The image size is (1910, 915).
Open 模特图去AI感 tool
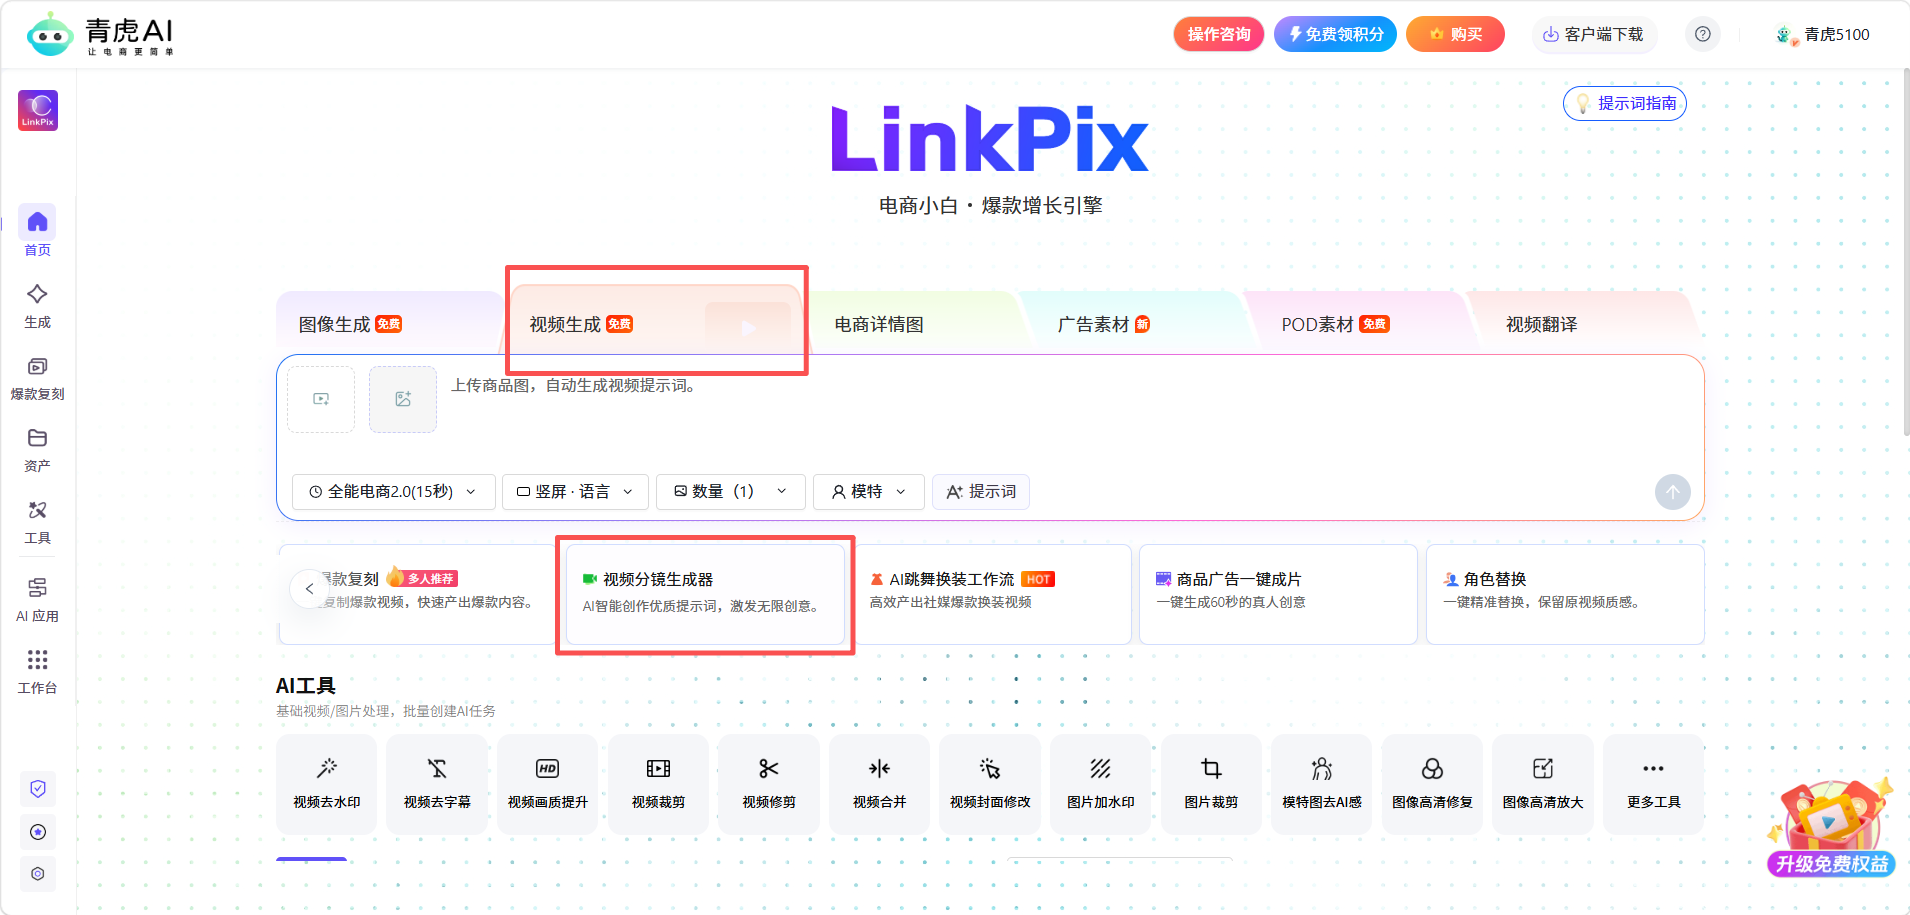point(1322,784)
